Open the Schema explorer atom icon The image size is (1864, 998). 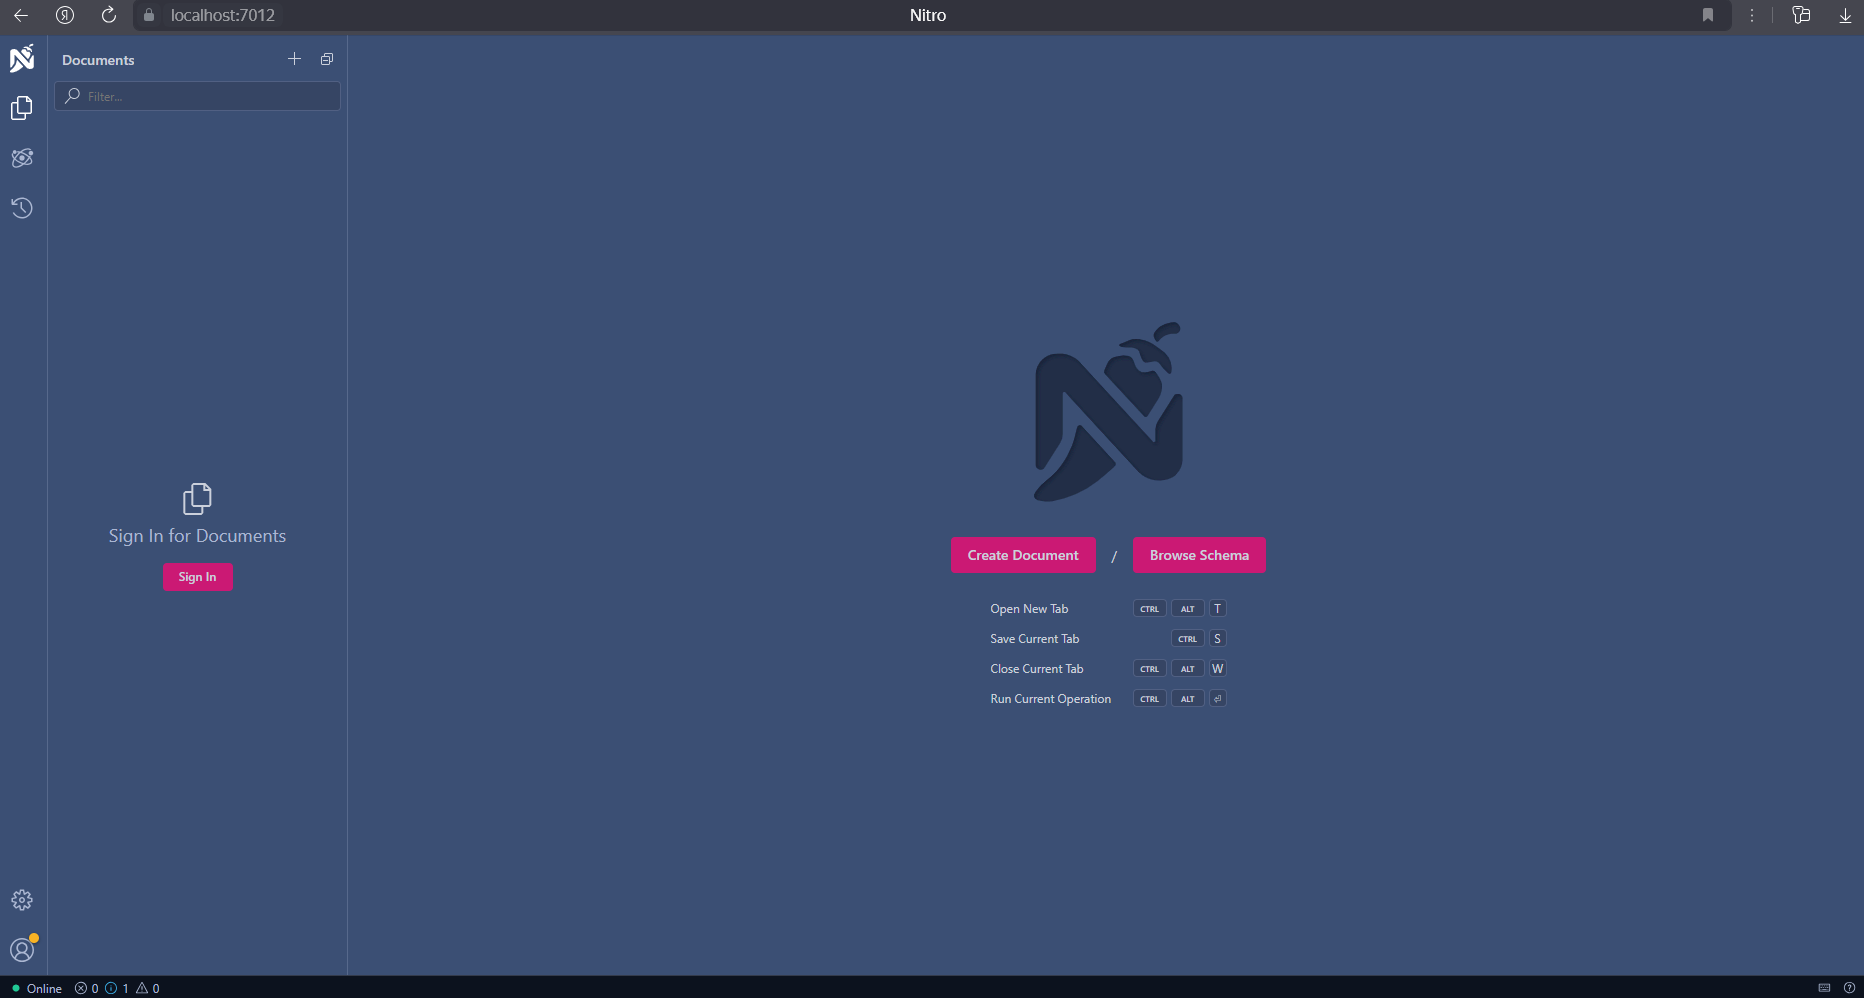pyautogui.click(x=22, y=158)
